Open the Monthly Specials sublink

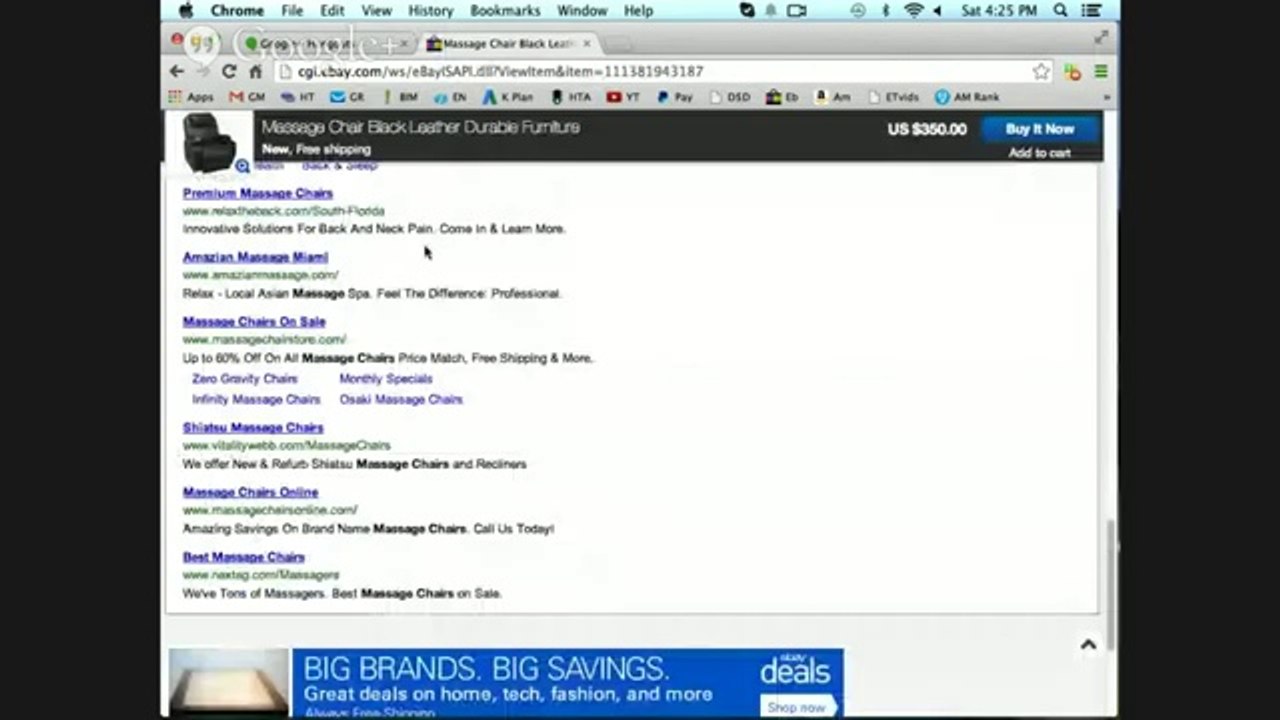click(386, 379)
